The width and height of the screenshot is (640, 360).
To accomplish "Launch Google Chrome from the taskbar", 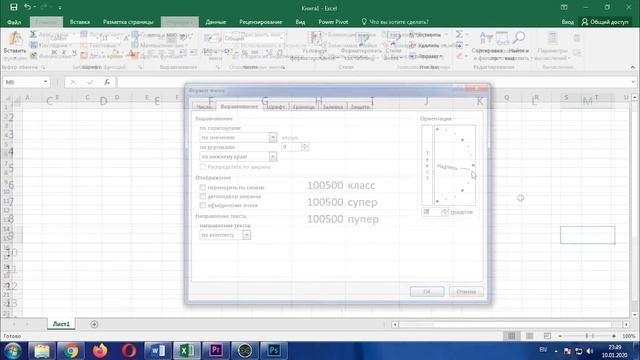I will [x=71, y=351].
